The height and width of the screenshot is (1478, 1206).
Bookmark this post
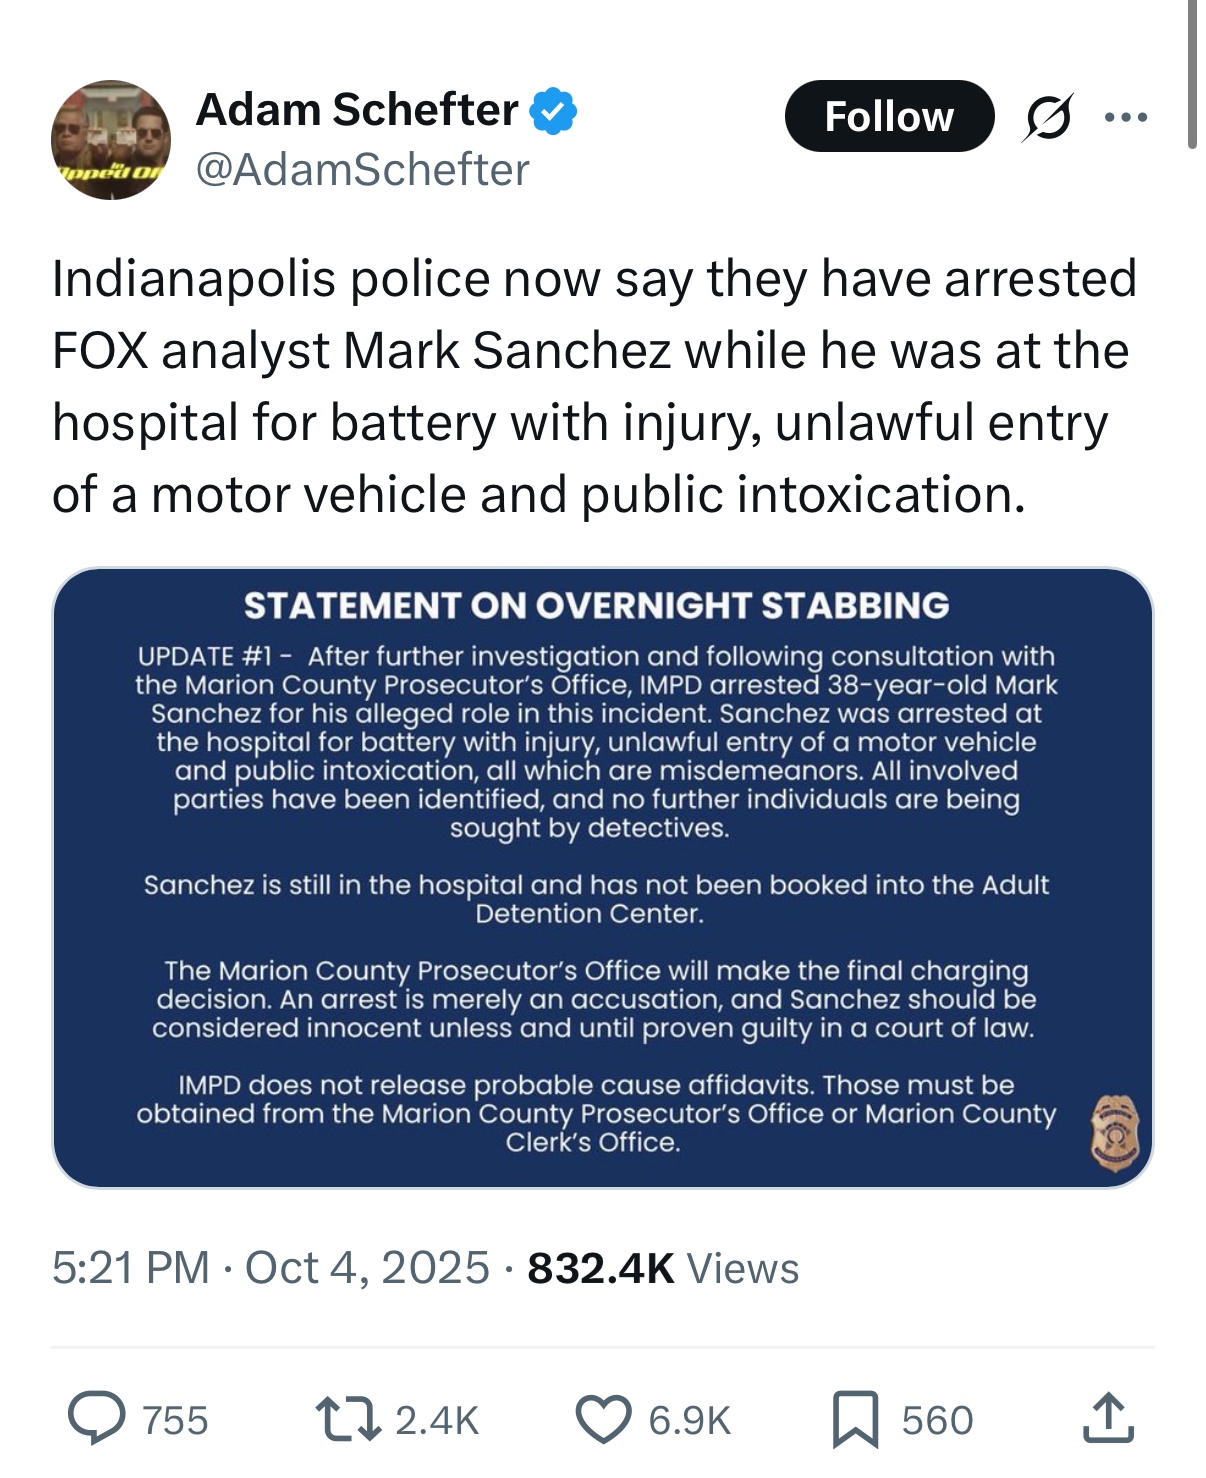[855, 1420]
